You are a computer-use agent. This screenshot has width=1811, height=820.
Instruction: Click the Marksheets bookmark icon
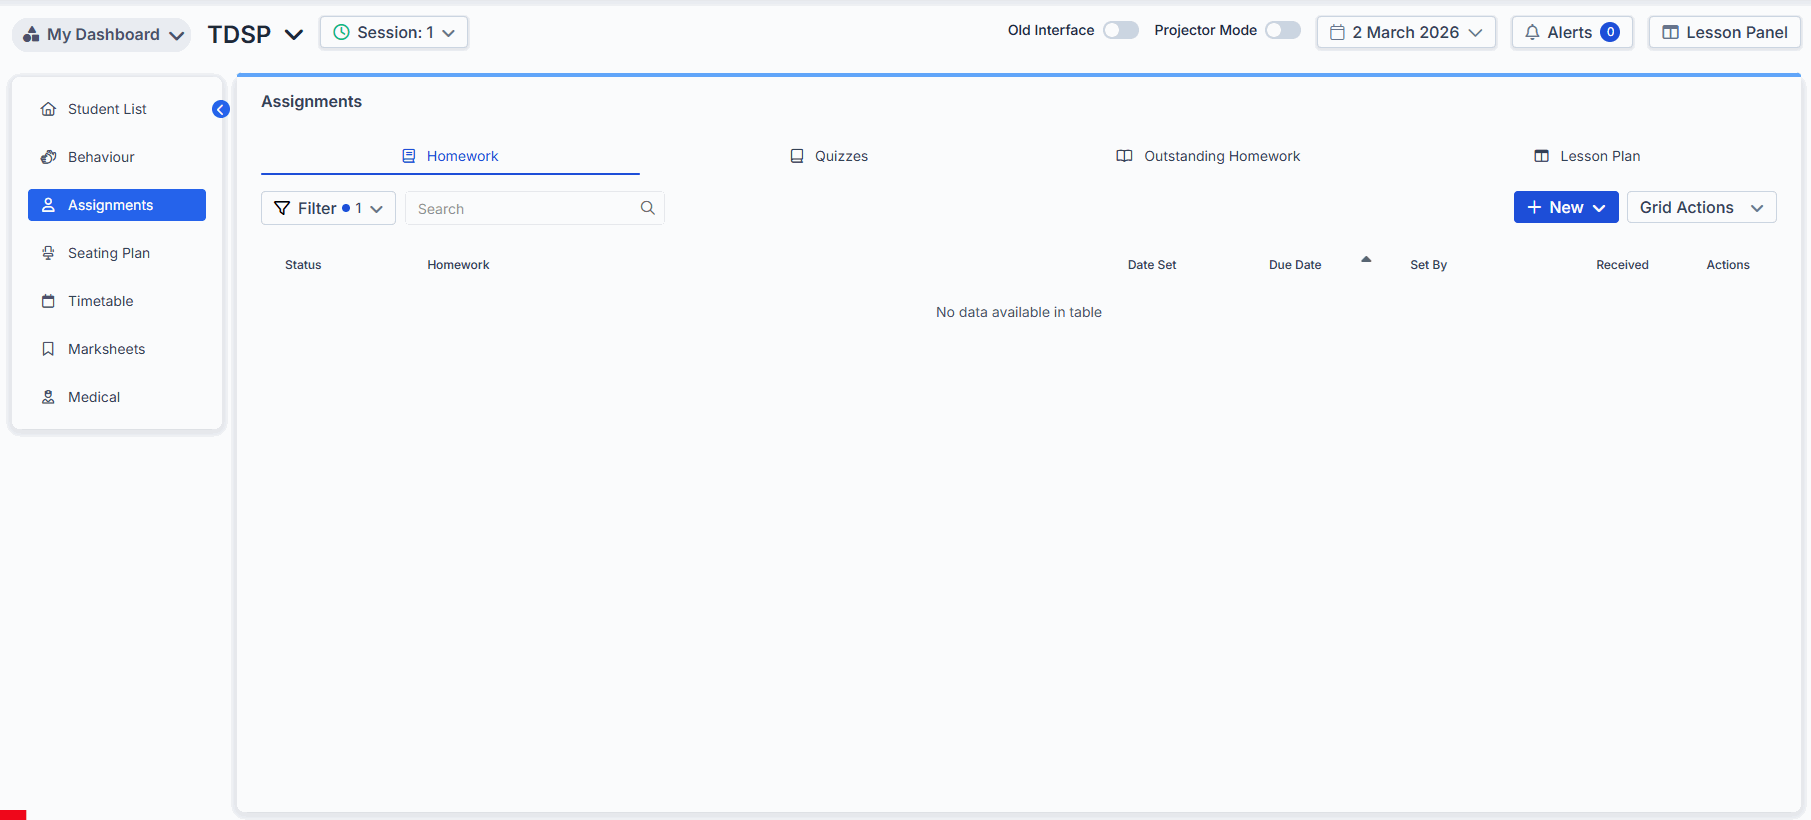[x=48, y=349]
